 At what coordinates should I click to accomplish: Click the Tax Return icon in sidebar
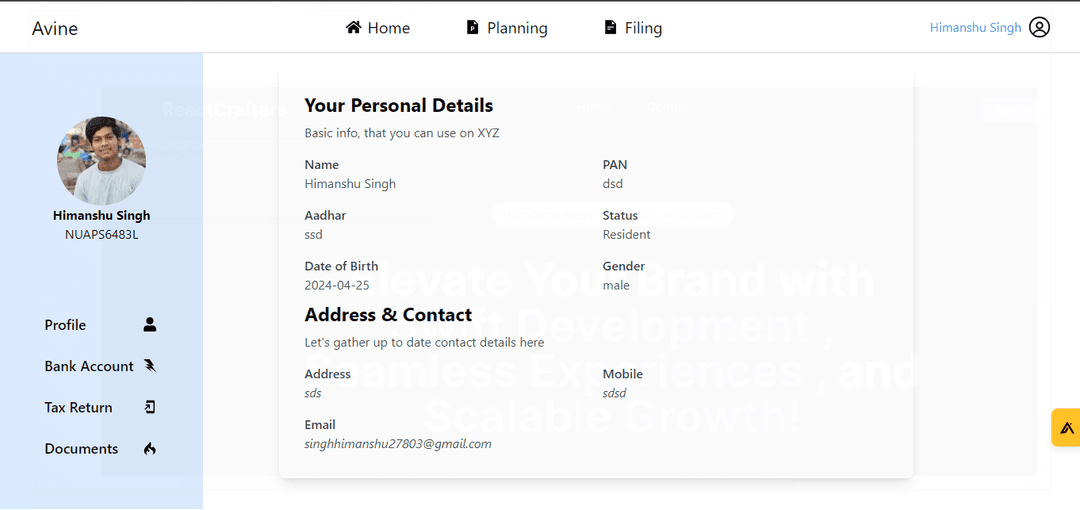150,407
